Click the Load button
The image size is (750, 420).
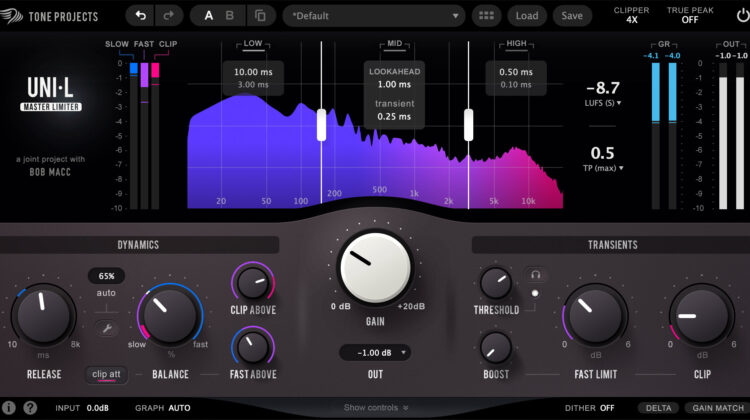click(x=527, y=16)
